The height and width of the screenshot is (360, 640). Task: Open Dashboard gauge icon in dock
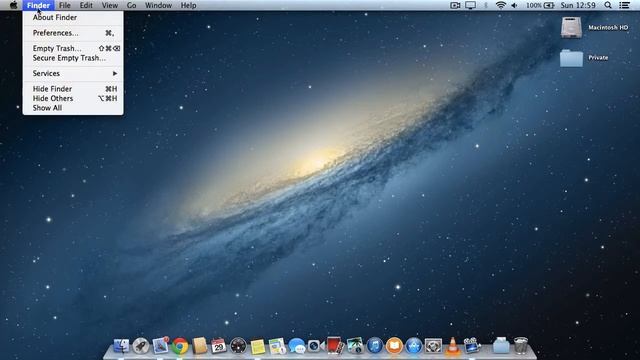(238, 346)
